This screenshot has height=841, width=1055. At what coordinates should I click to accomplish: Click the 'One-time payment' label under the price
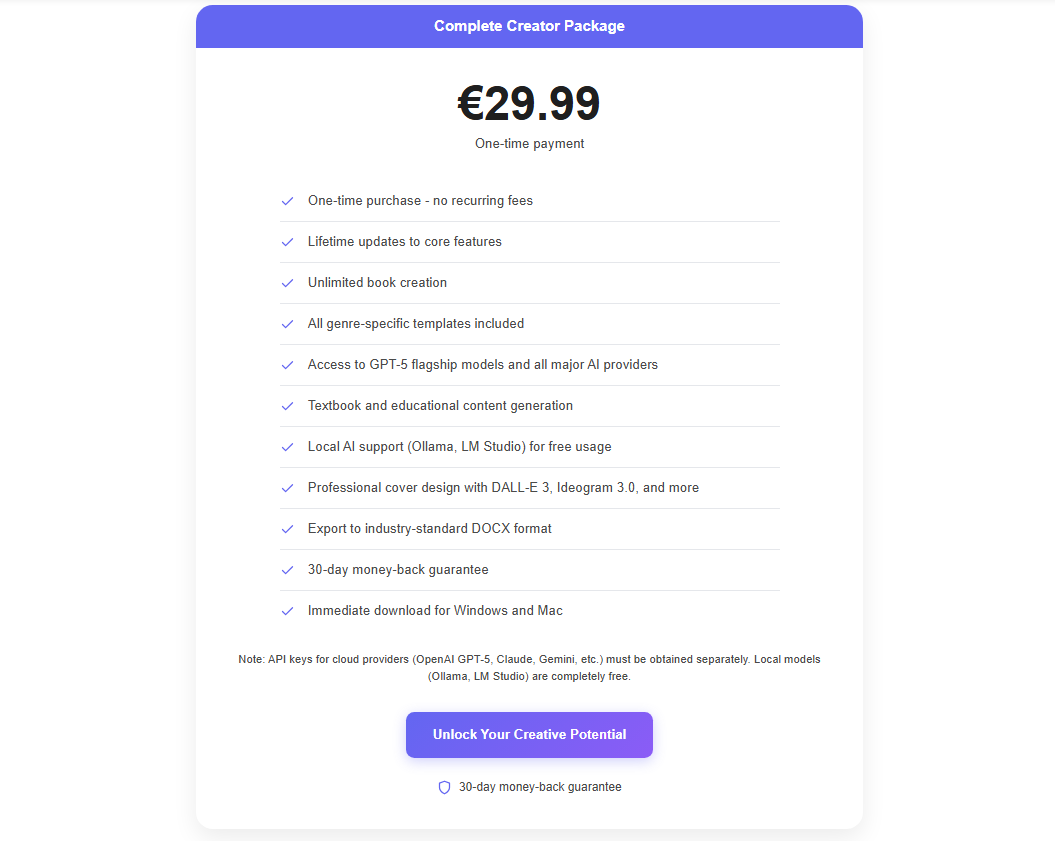point(529,143)
